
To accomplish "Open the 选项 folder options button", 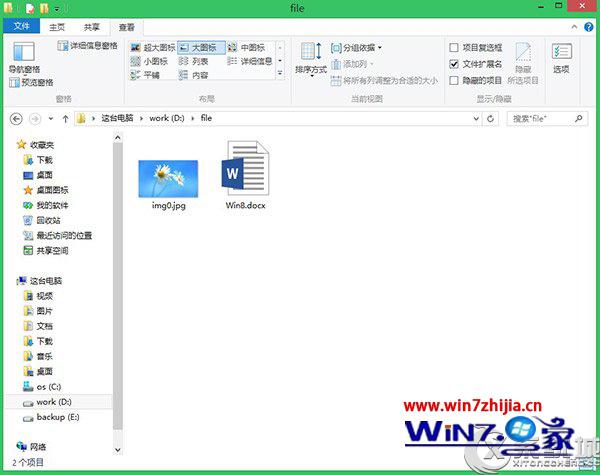I will tap(561, 58).
